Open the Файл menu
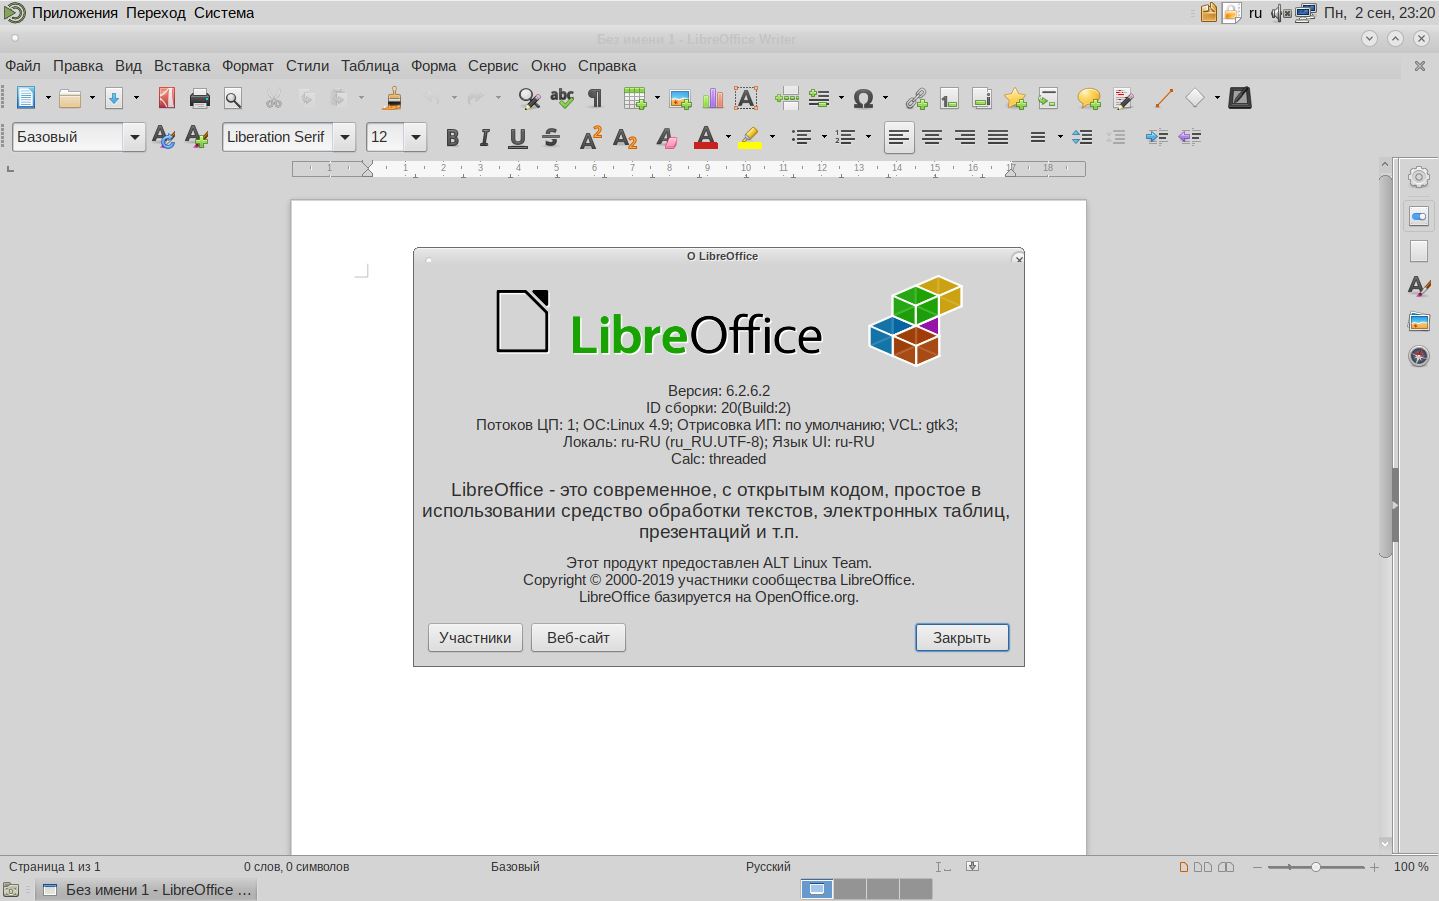This screenshot has height=901, width=1439. pos(23,66)
